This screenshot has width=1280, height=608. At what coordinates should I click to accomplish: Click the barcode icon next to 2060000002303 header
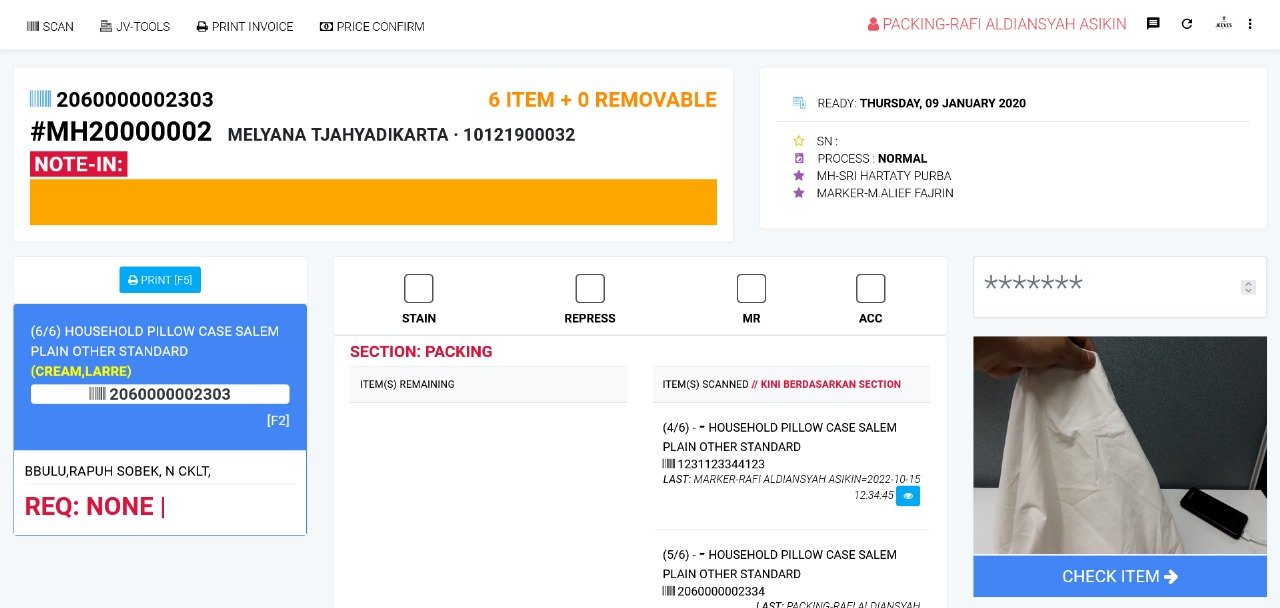pos(40,99)
